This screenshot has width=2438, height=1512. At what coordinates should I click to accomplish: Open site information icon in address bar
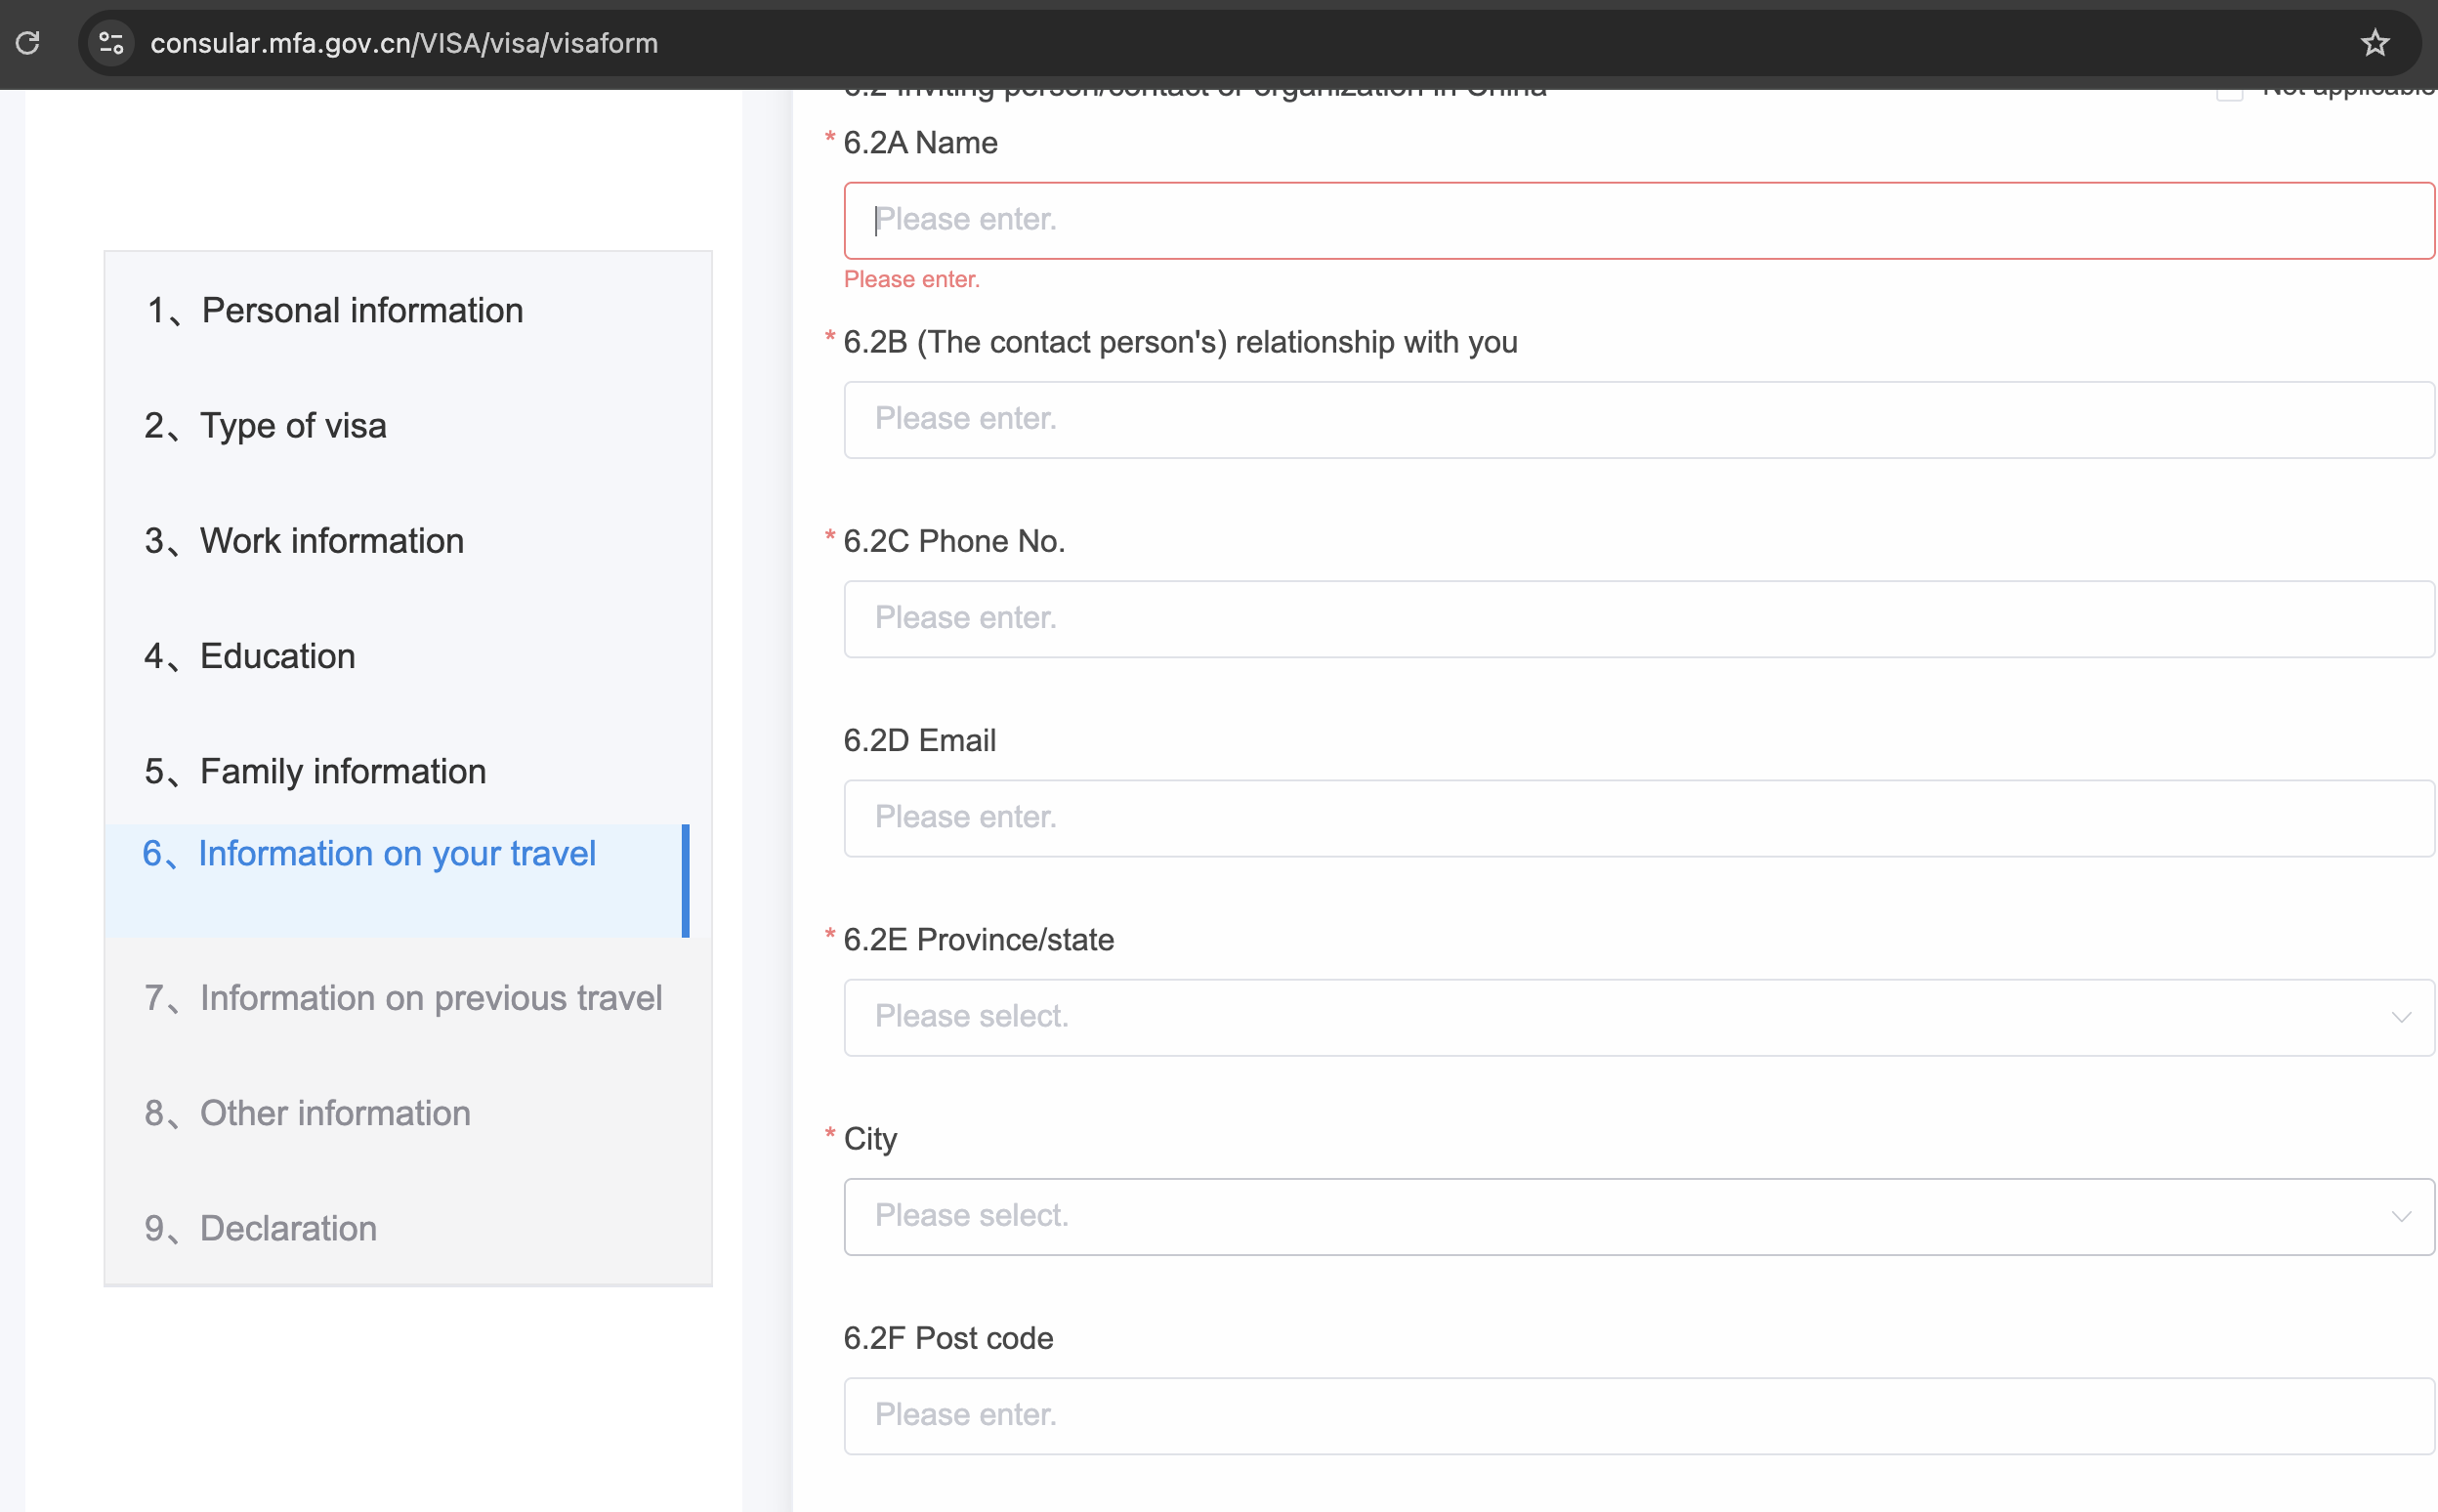click(111, 43)
